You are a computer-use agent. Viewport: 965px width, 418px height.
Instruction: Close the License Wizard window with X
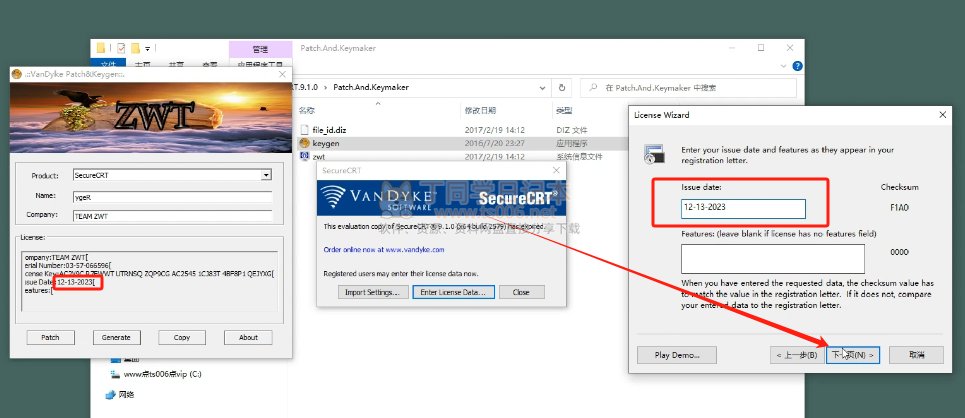click(942, 115)
